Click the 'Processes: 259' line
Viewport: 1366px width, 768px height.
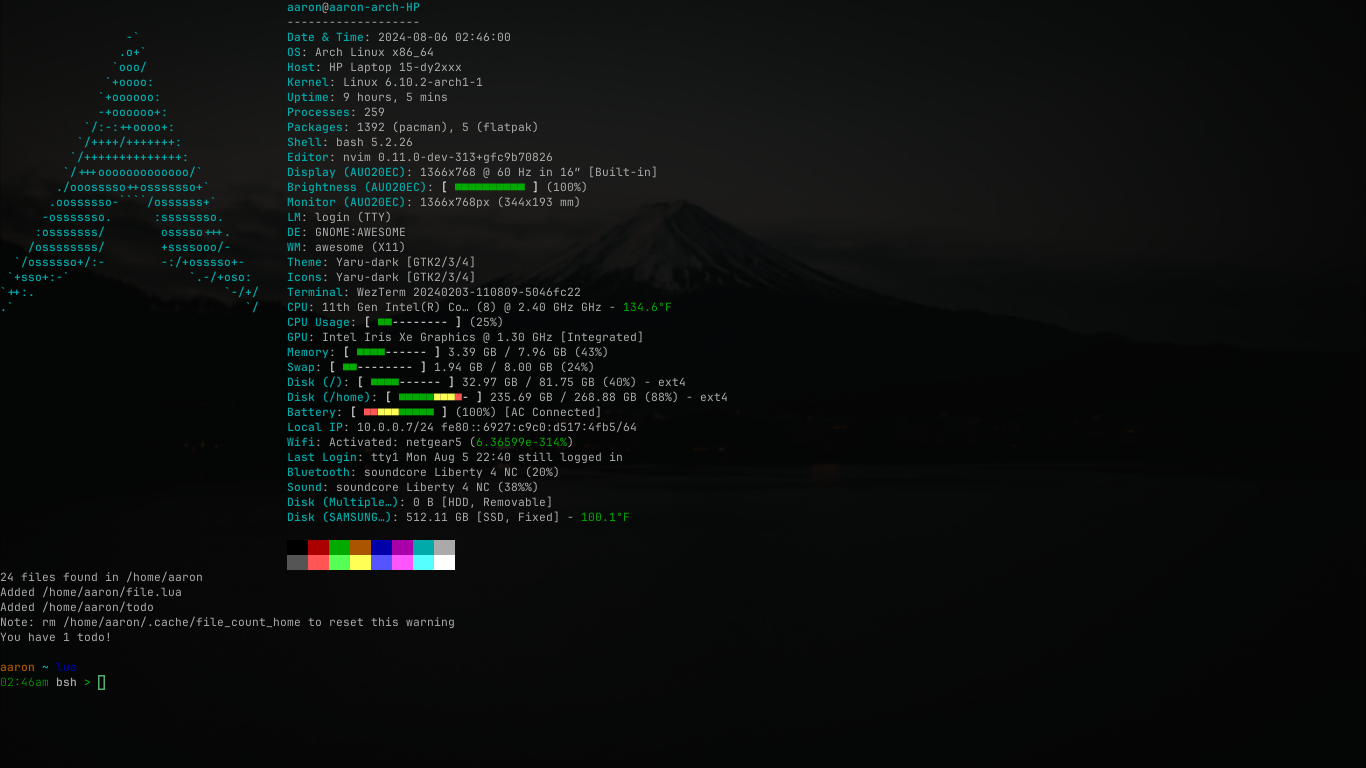[x=336, y=112]
